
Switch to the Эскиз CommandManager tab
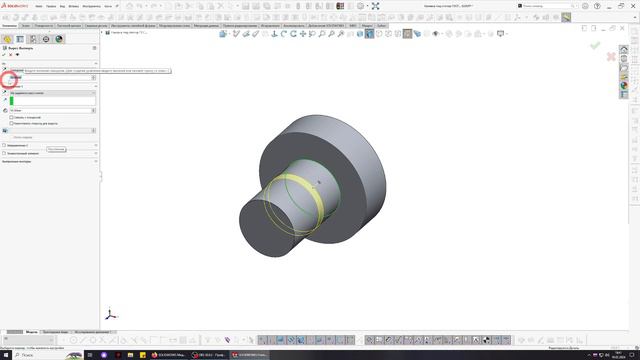[x=26, y=26]
